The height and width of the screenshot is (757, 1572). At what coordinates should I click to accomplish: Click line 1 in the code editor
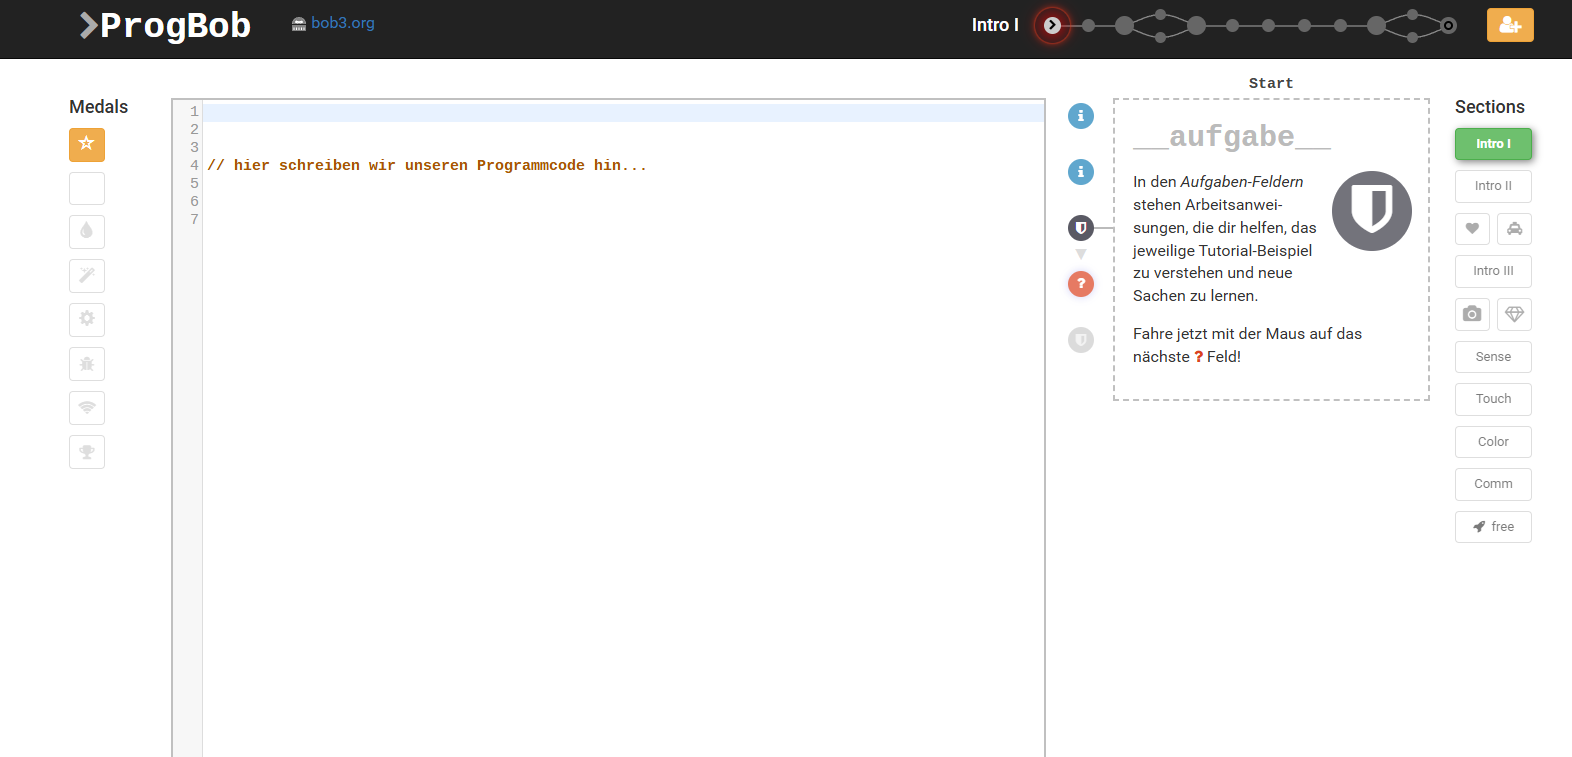pos(620,112)
